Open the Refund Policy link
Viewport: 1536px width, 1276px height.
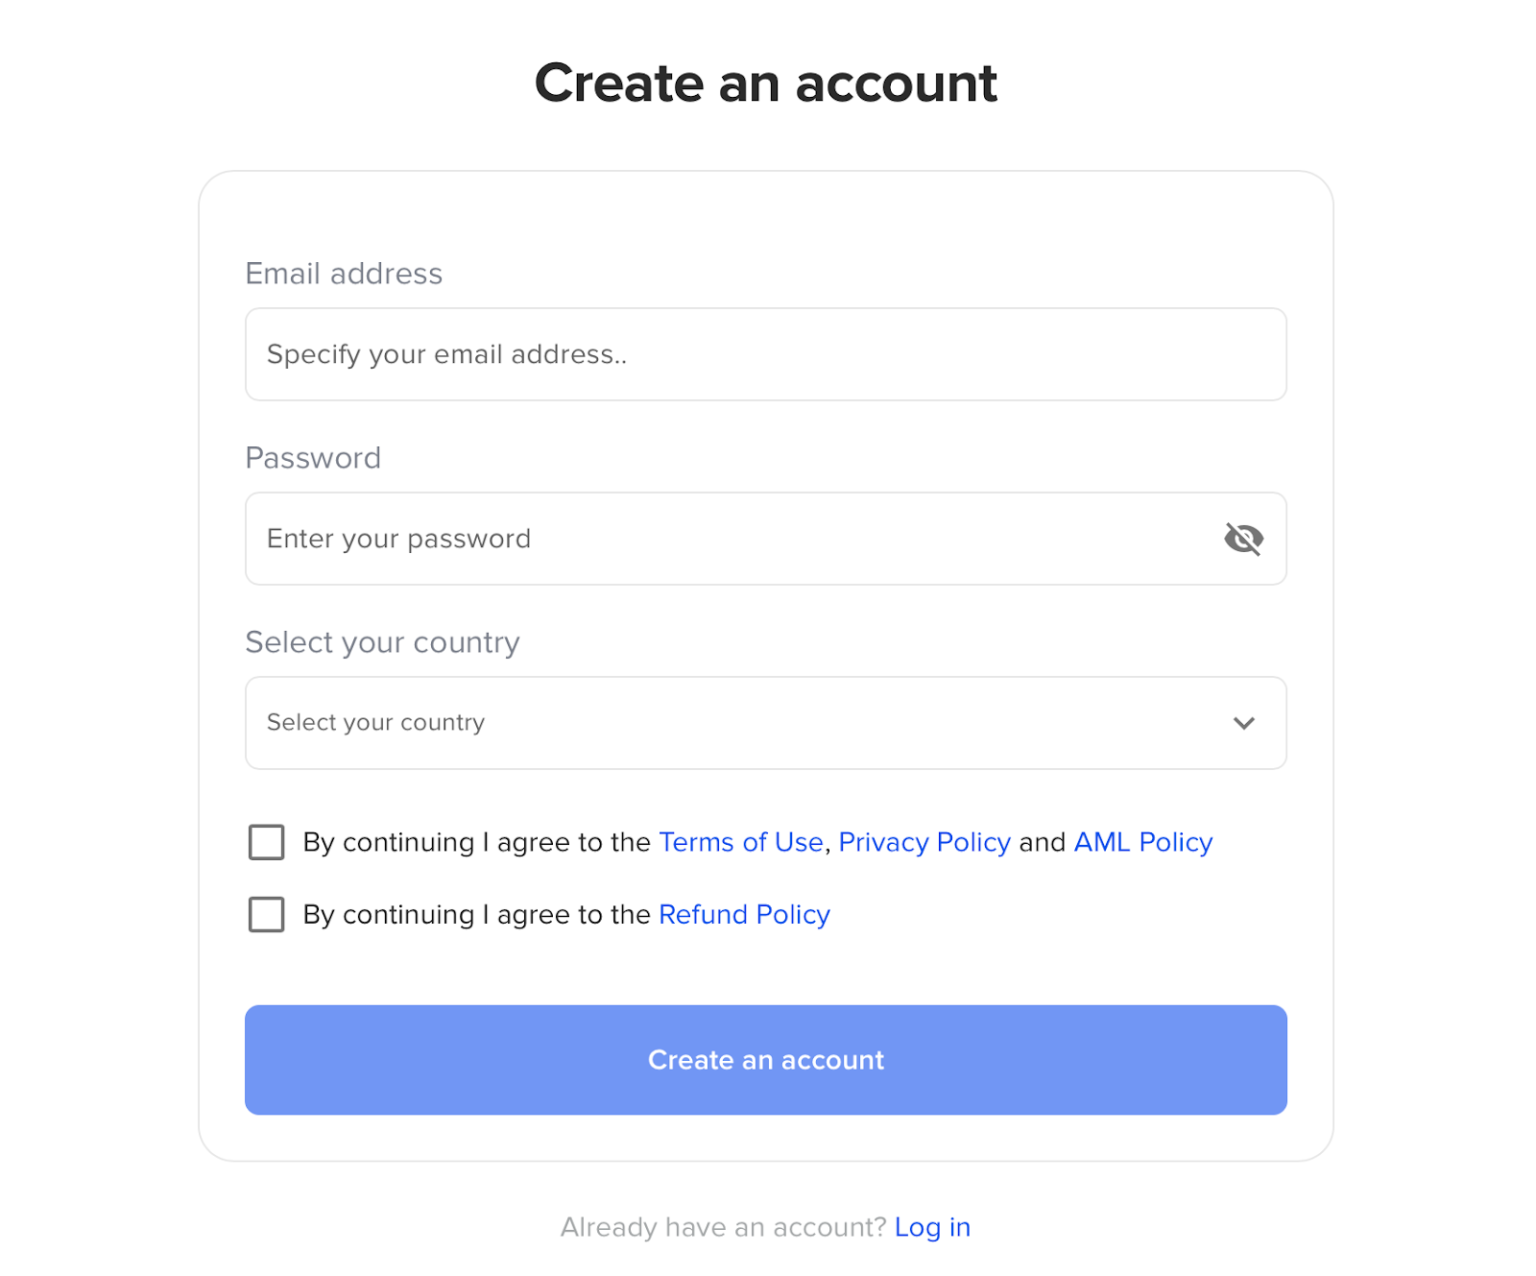coord(744,914)
